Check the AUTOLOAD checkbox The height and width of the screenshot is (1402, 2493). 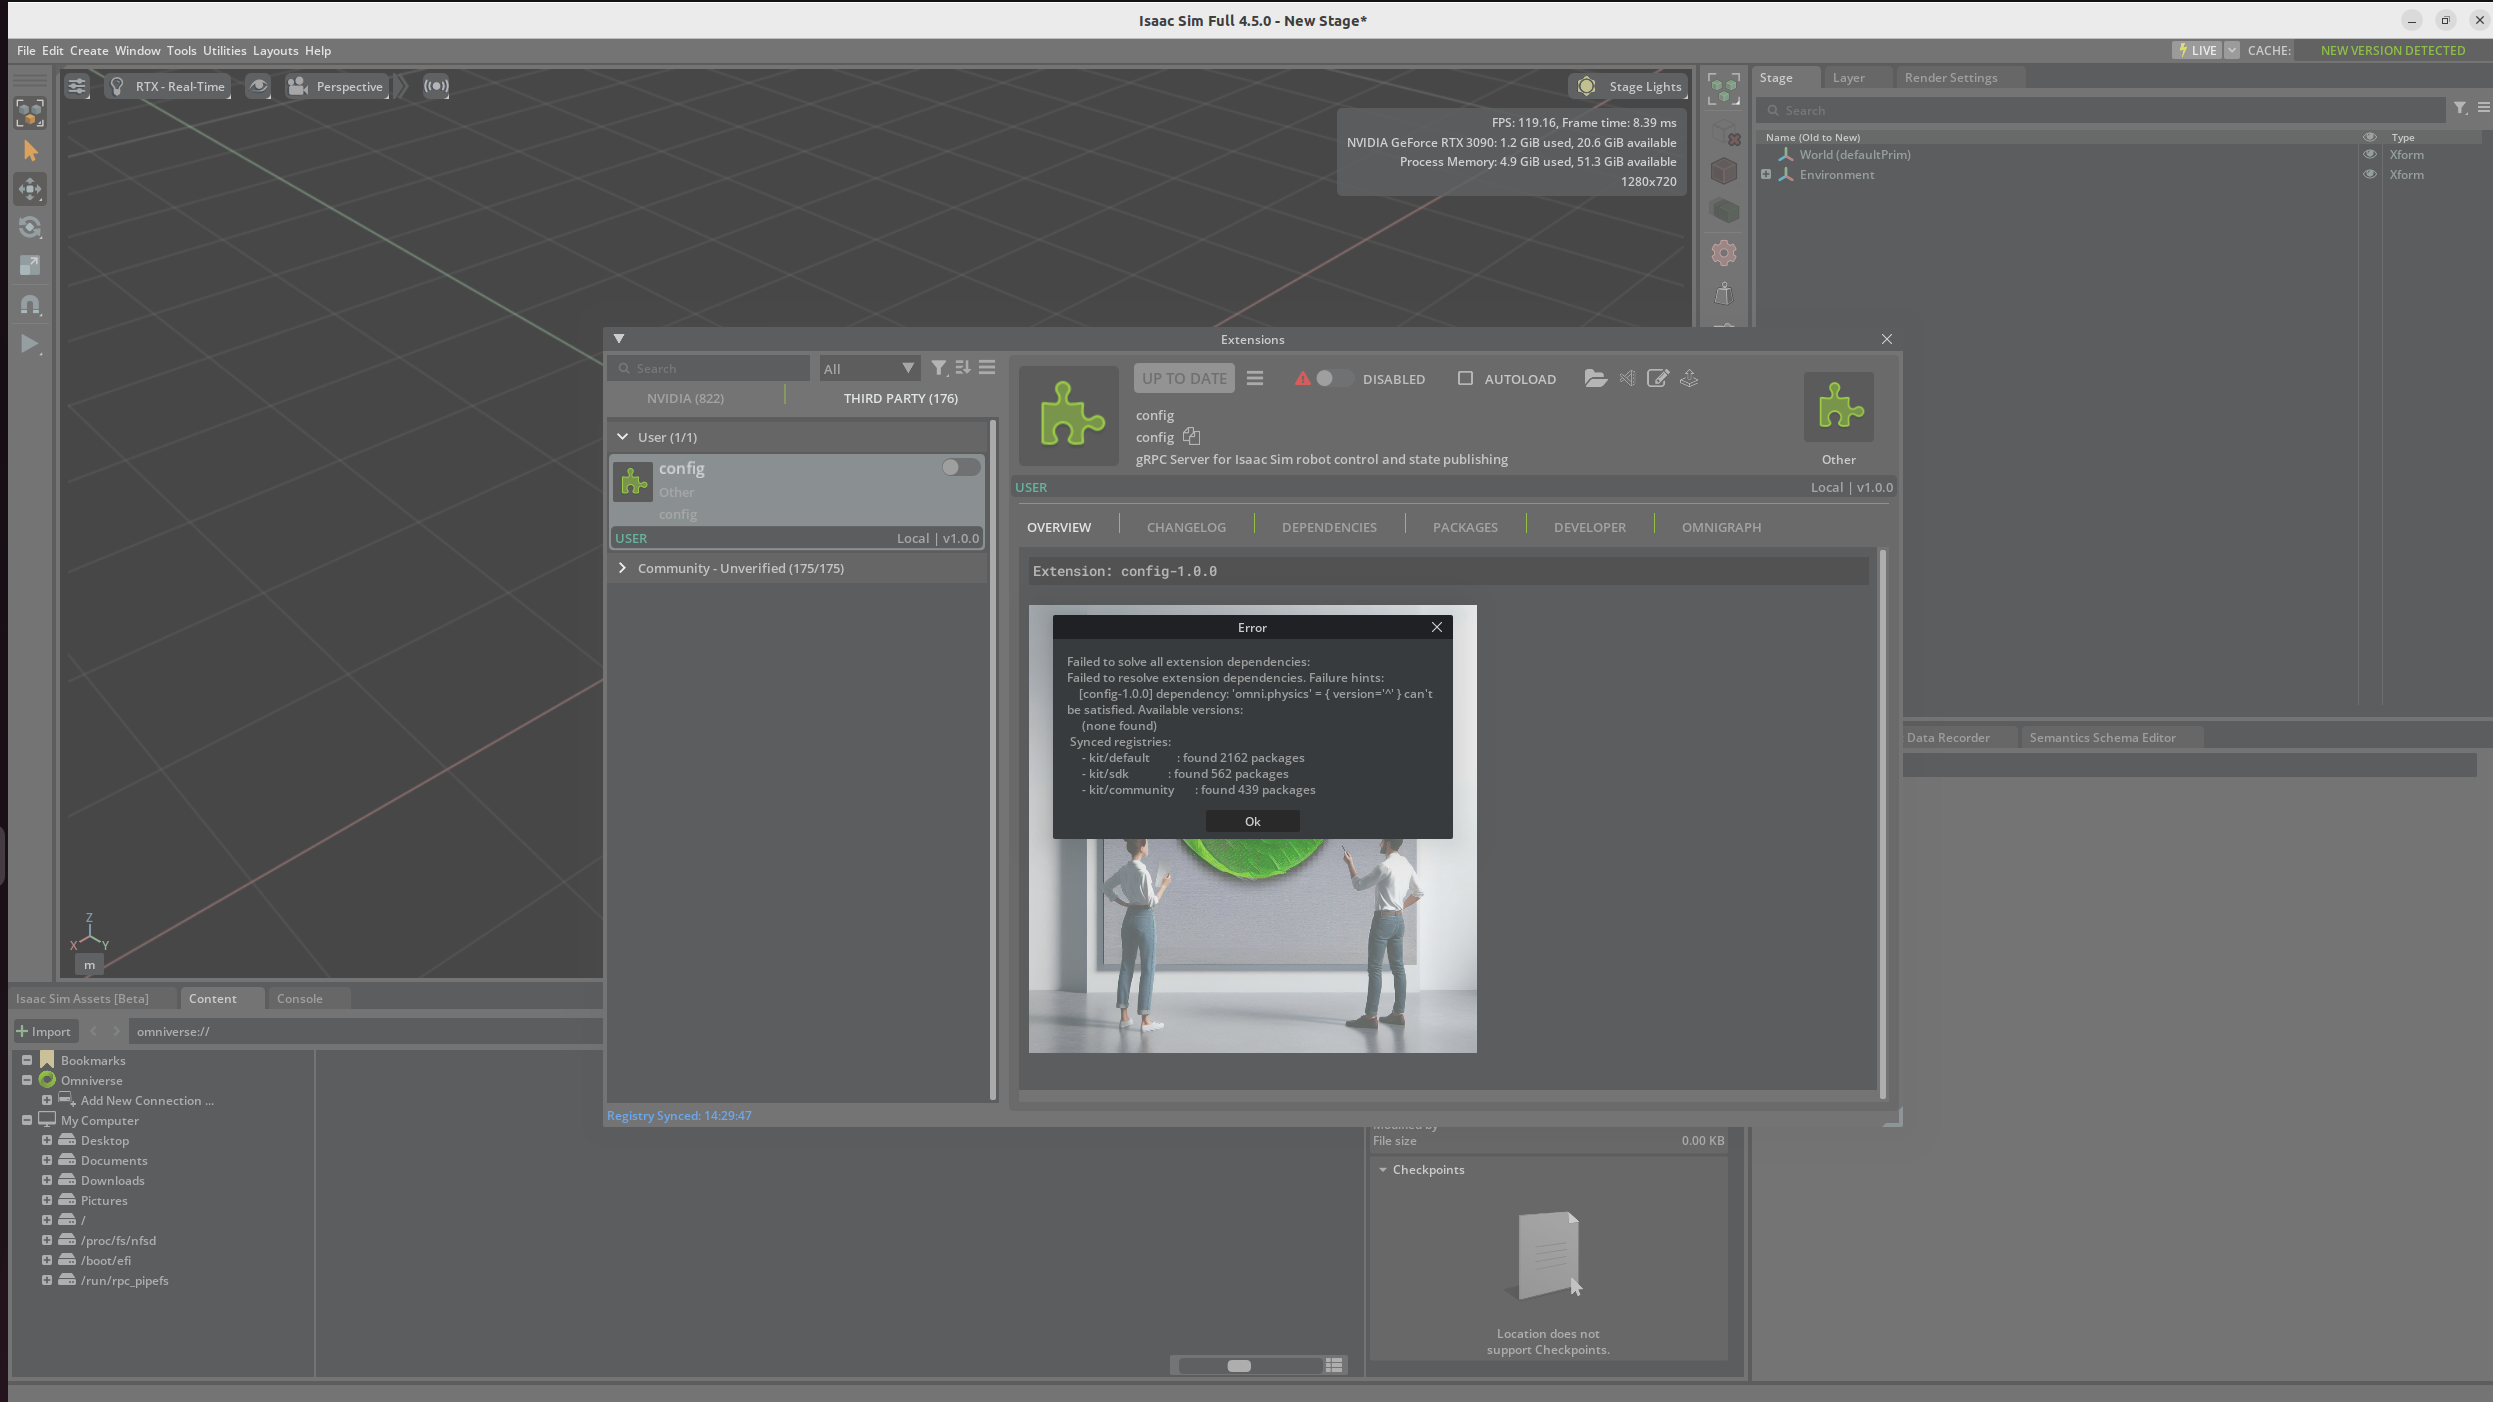pos(1465,378)
